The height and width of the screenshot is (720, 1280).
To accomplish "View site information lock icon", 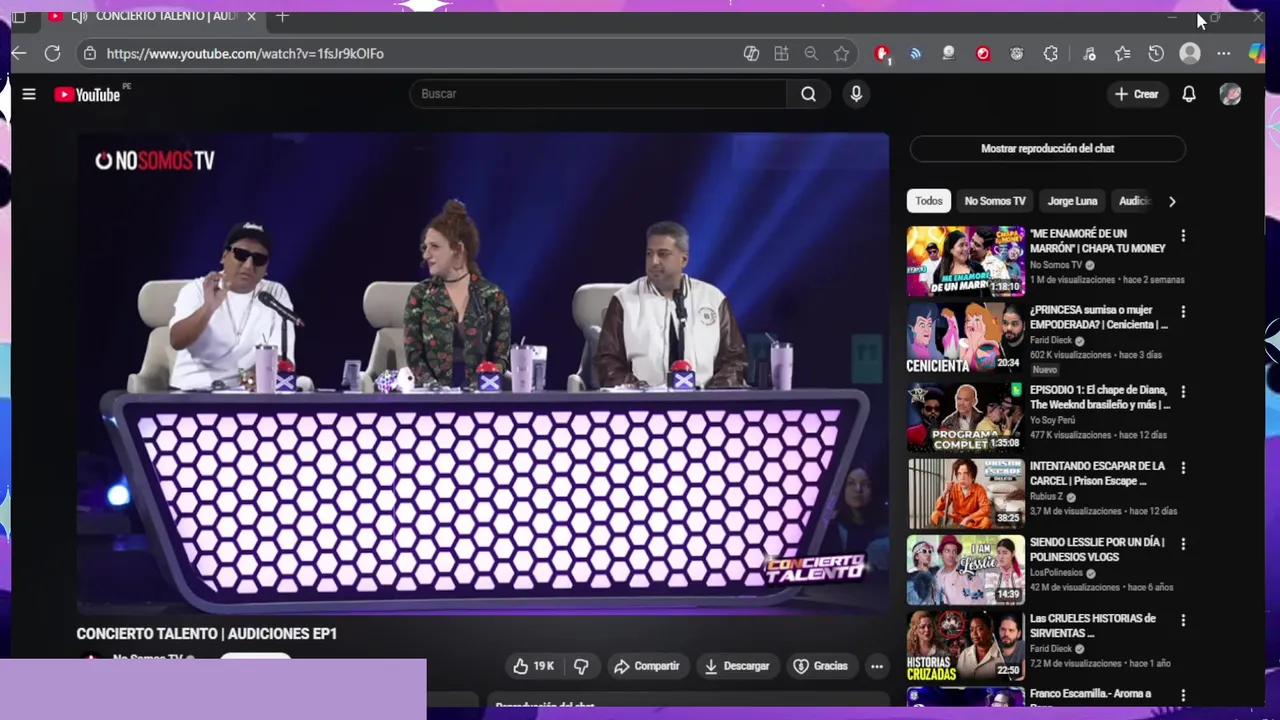I will [90, 54].
